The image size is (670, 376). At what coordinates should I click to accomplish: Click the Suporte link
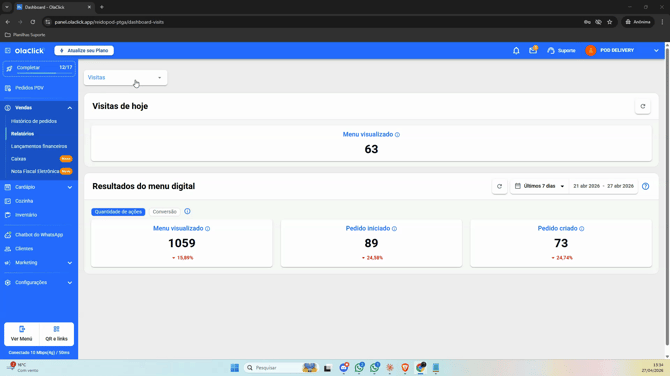567,50
